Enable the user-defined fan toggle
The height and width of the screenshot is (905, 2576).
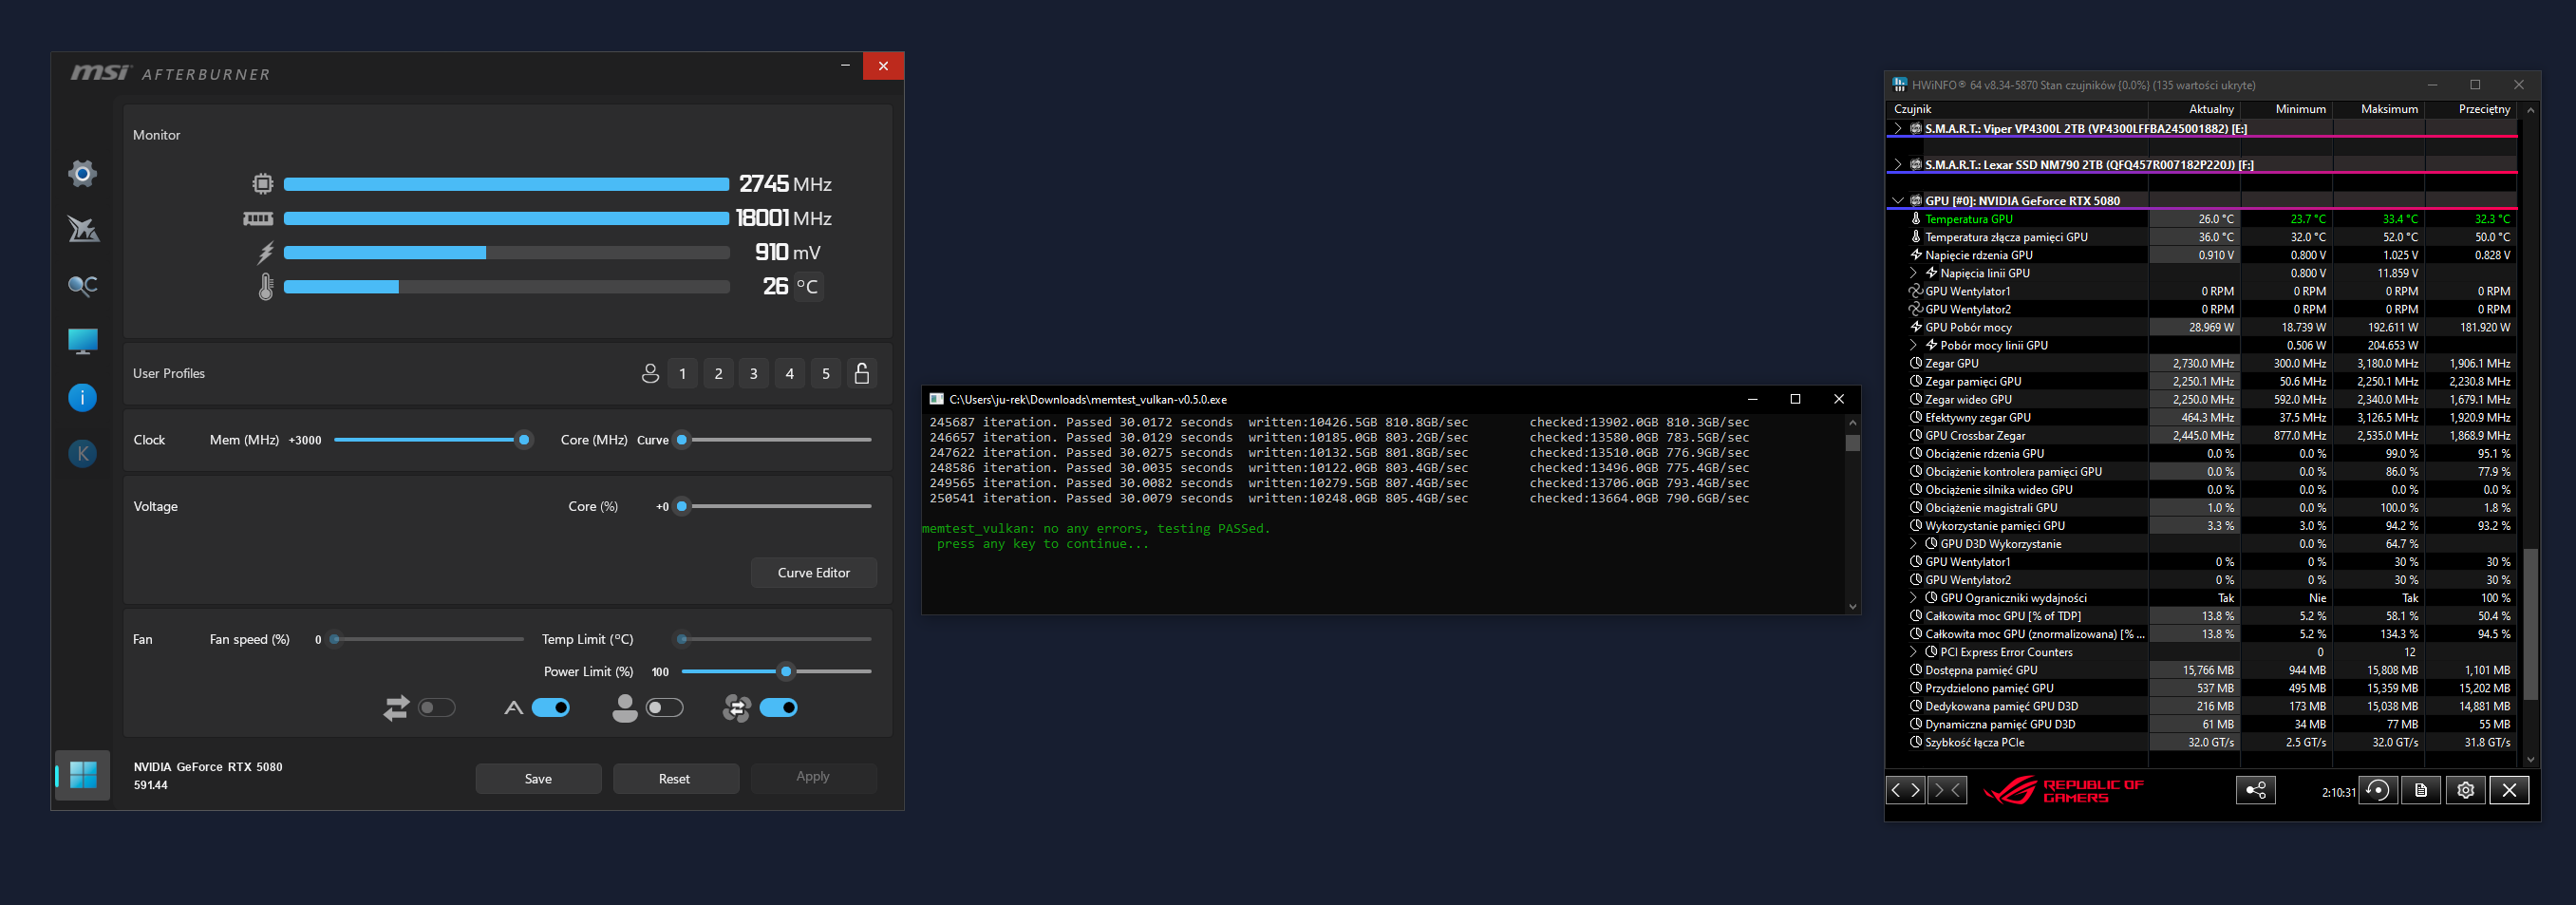[x=664, y=708]
